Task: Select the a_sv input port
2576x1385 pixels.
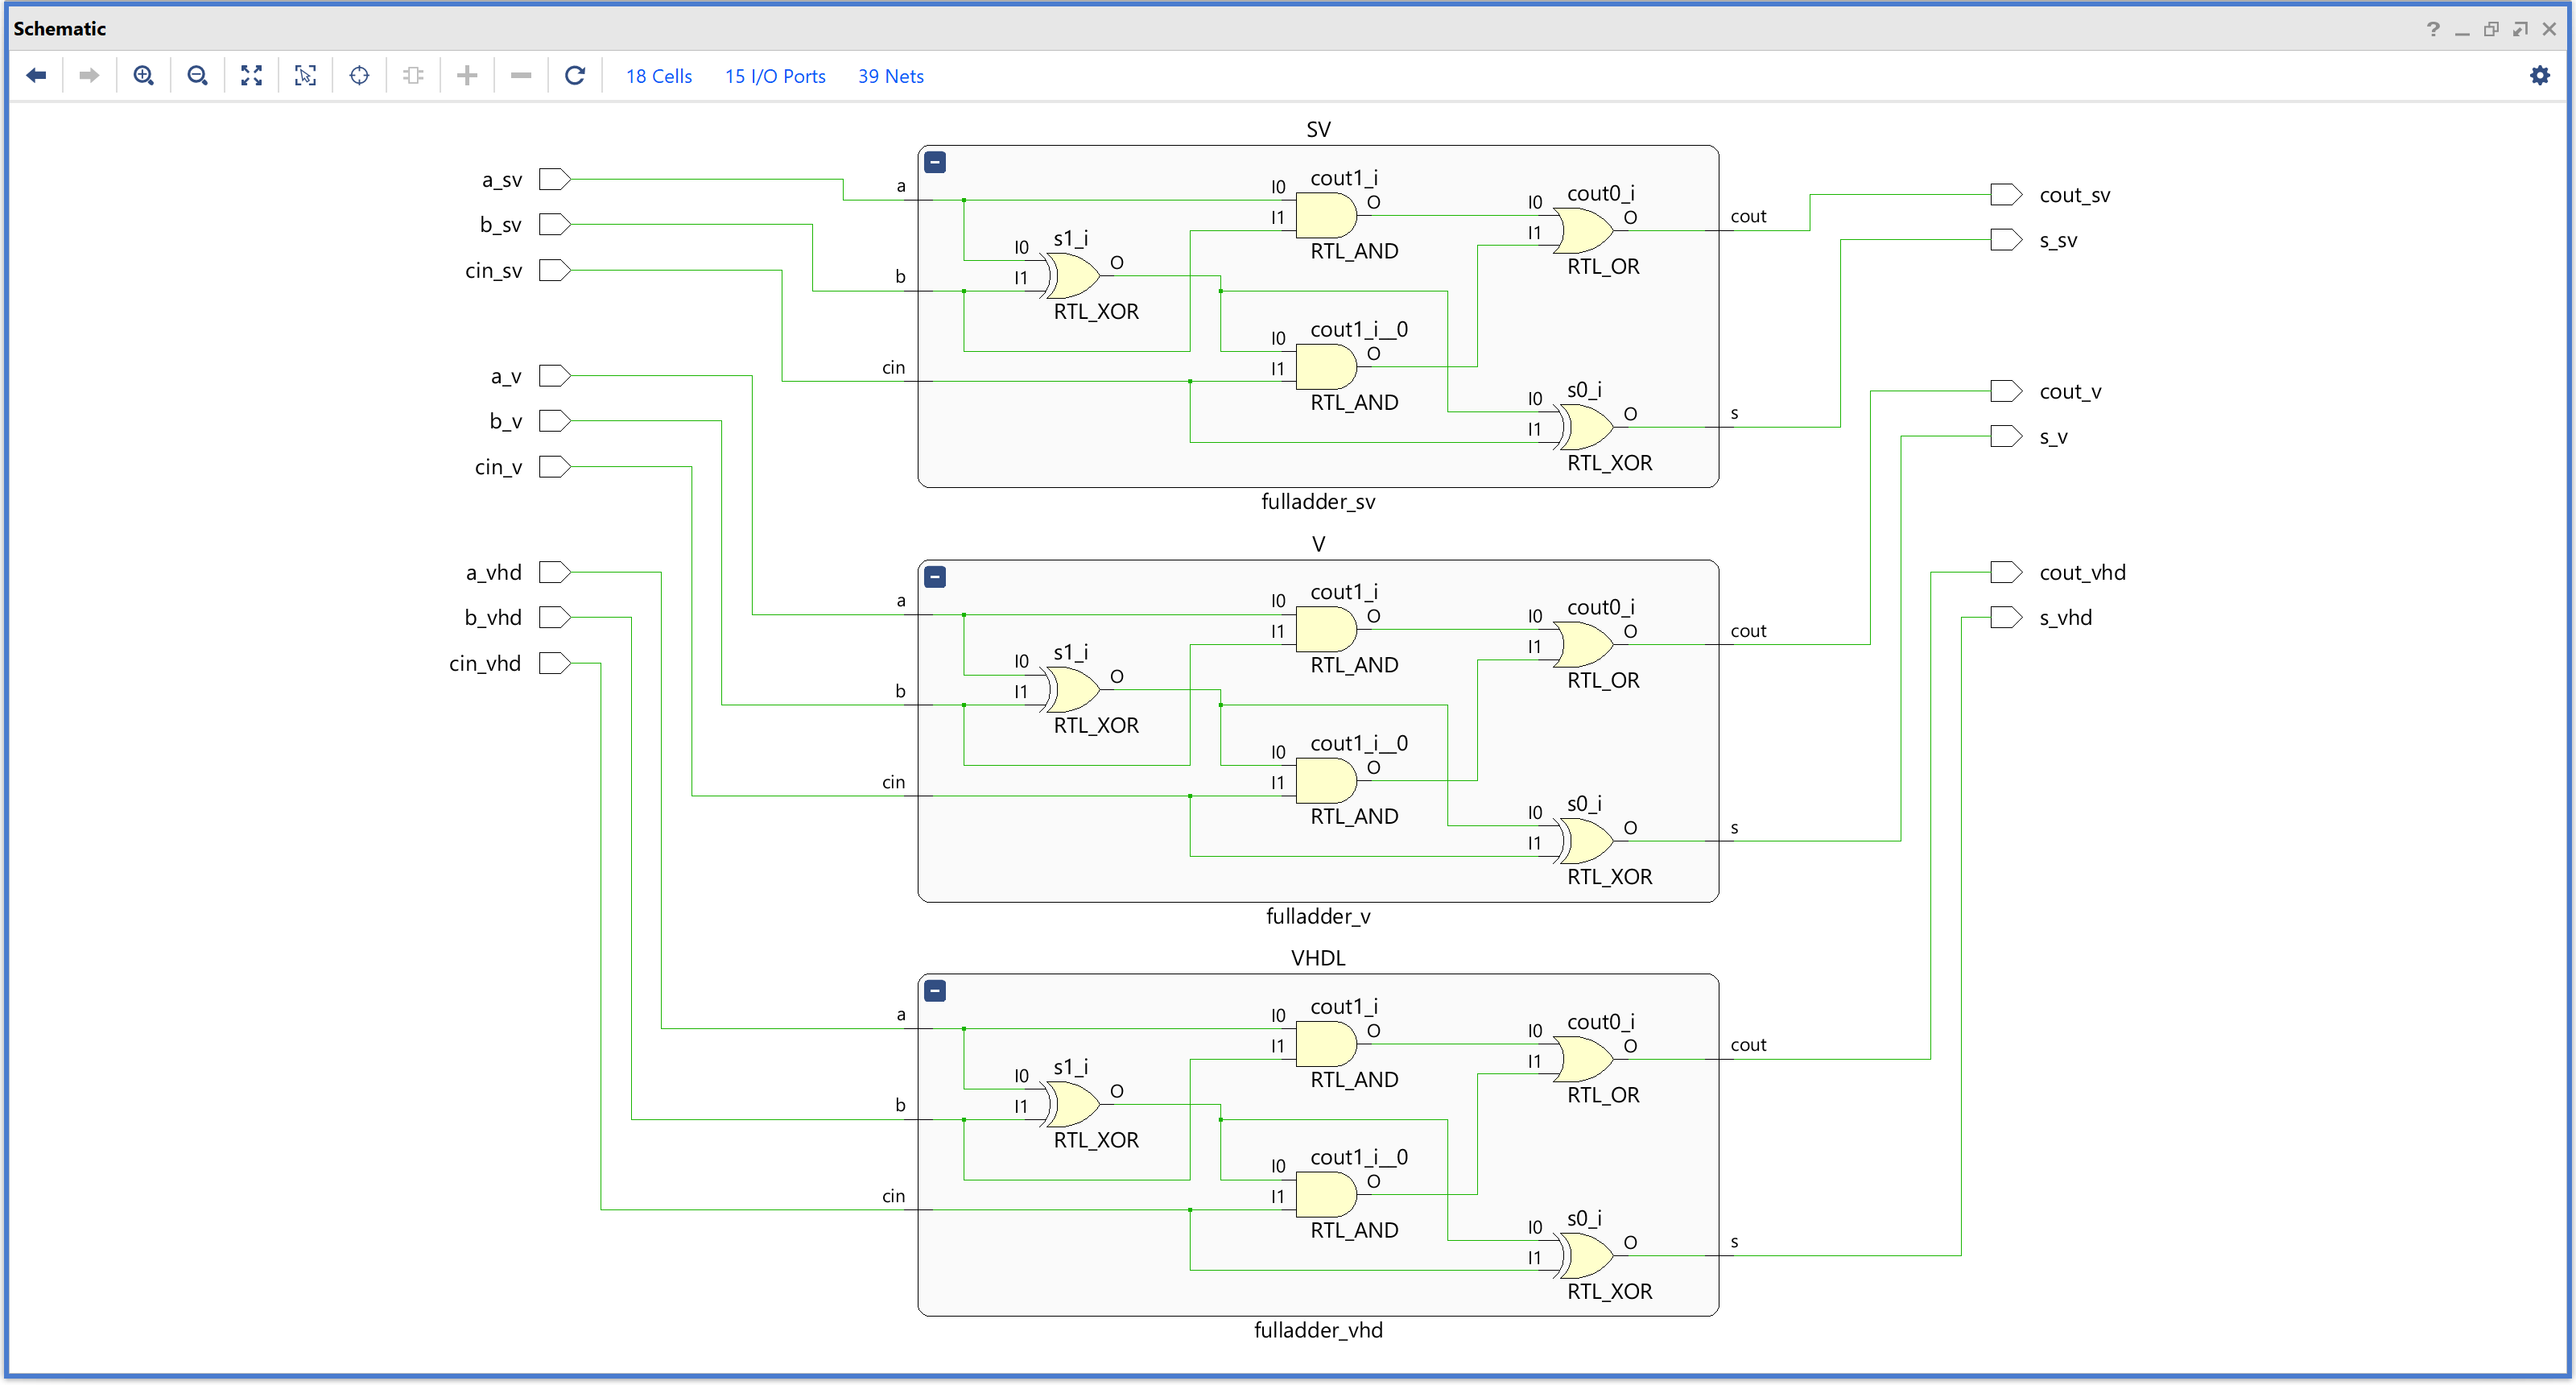Action: point(554,180)
